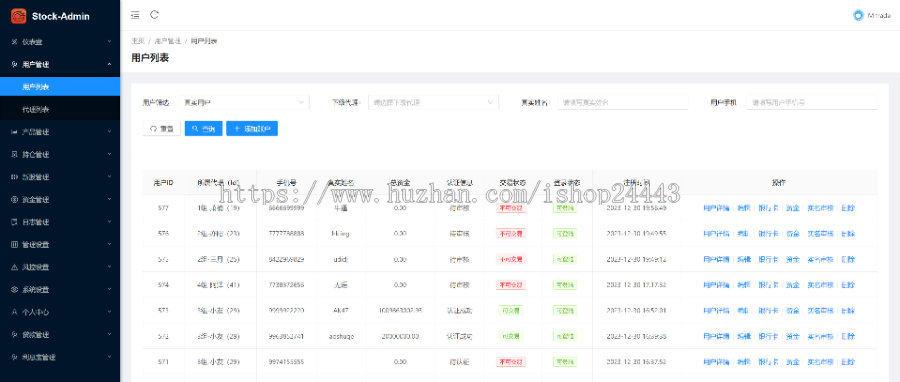Click the 个人中心 person icon in sidebar

pos(15,312)
